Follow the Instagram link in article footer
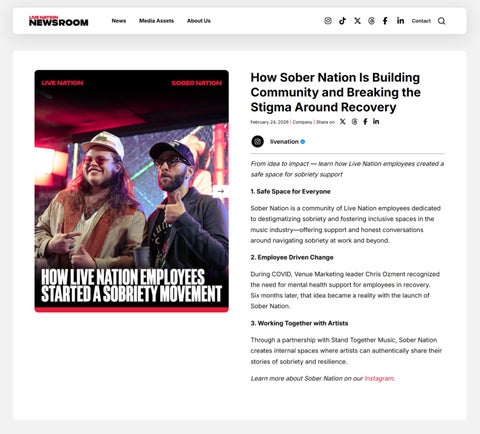The width and height of the screenshot is (480, 434). point(379,378)
